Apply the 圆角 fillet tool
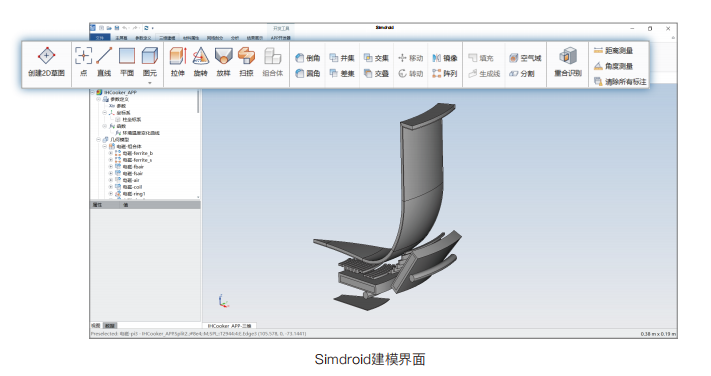The width and height of the screenshot is (711, 376). tap(308, 73)
